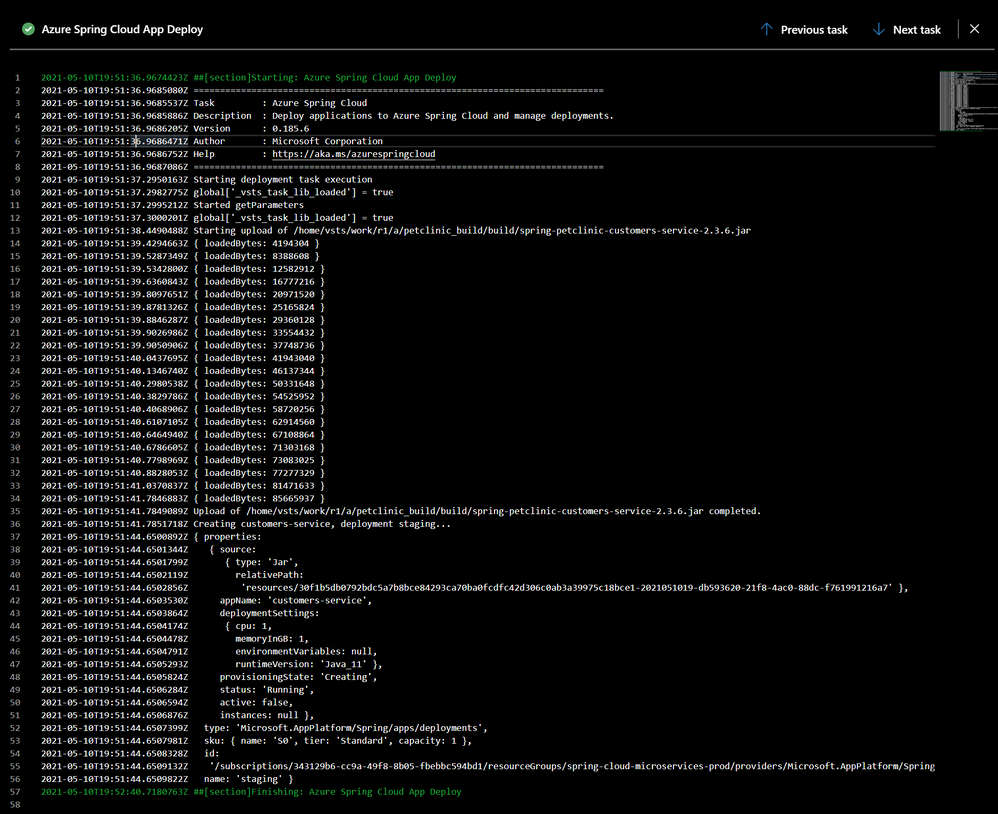Select line number 13 starting the jar upload

pyautogui.click(x=18, y=230)
